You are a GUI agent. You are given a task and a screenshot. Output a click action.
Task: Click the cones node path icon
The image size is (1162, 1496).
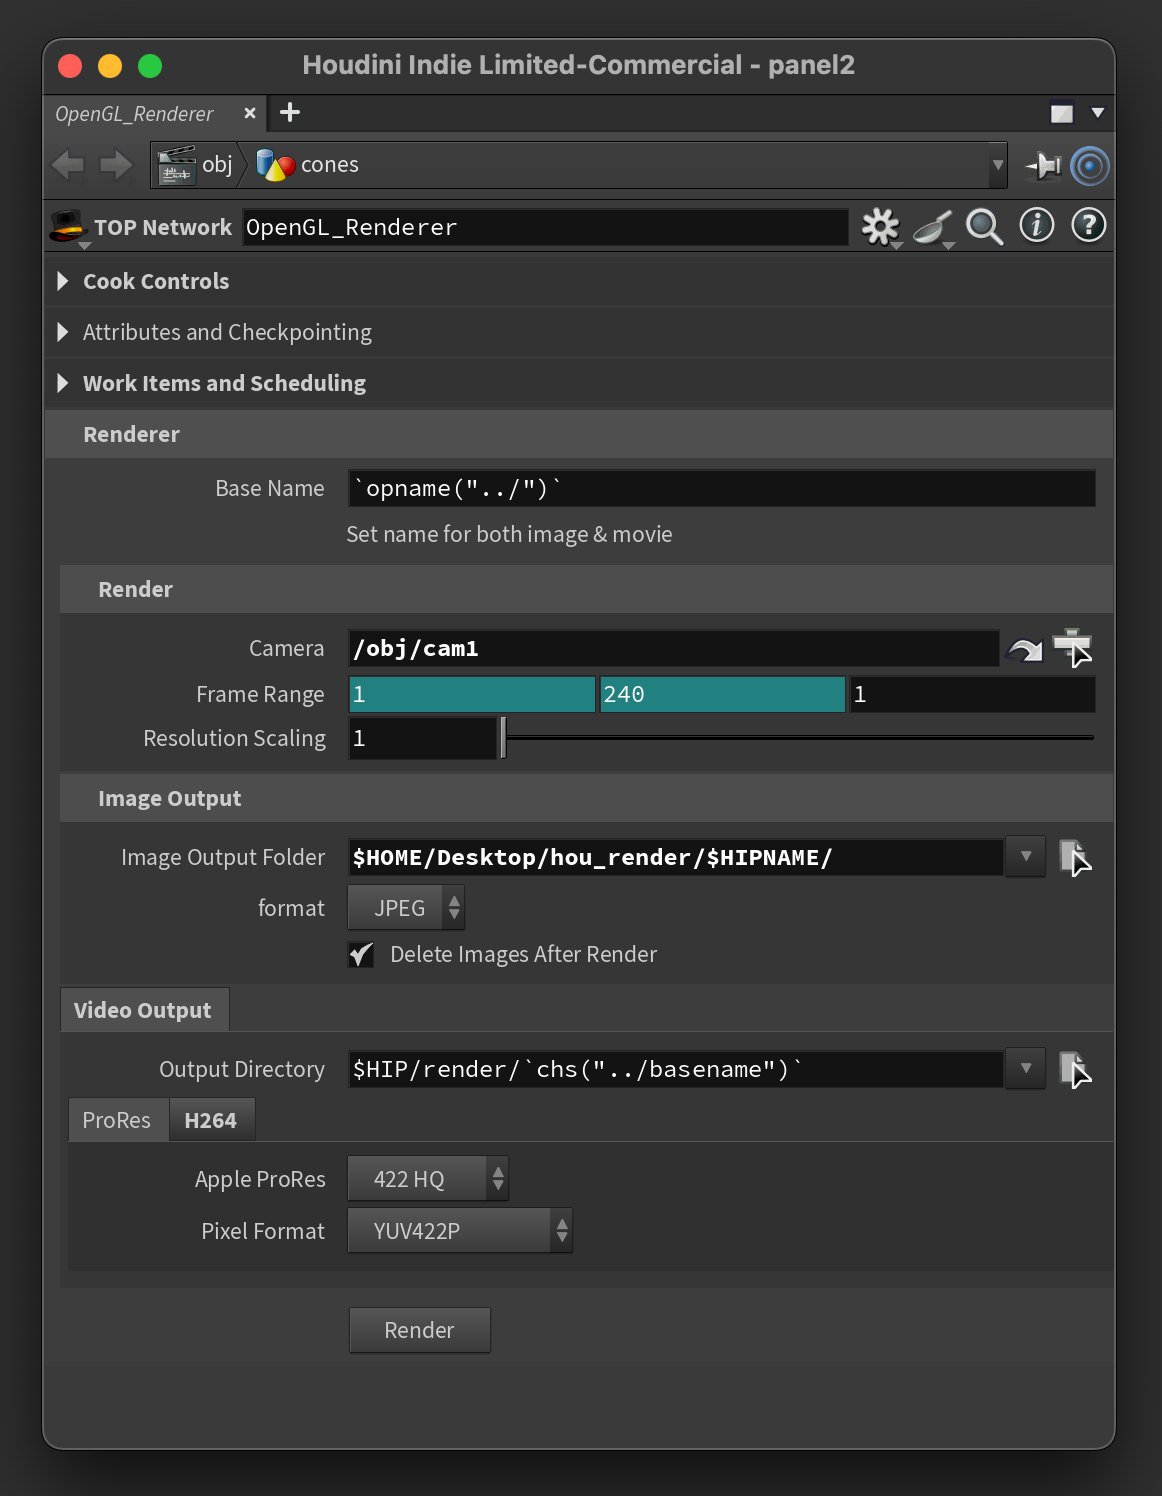click(275, 165)
